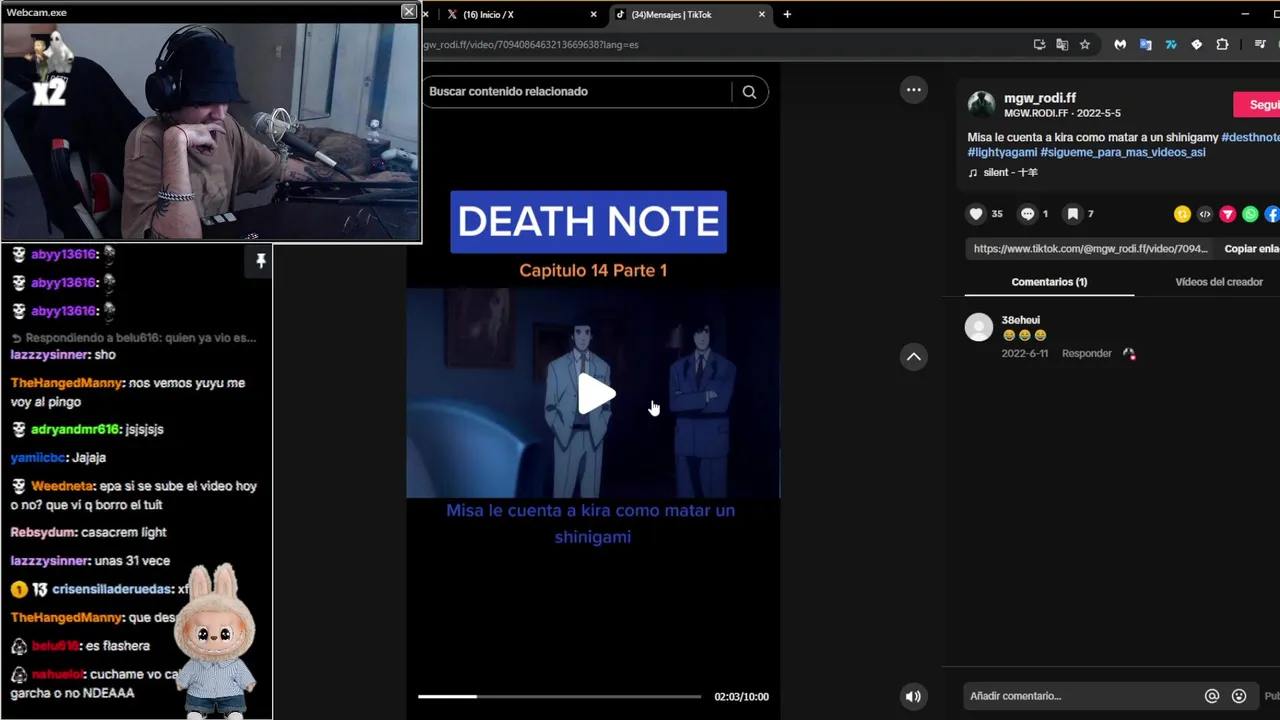Viewport: 1280px width, 720px height.
Task: Open comments via speech bubble icon
Action: pyautogui.click(x=1027, y=214)
